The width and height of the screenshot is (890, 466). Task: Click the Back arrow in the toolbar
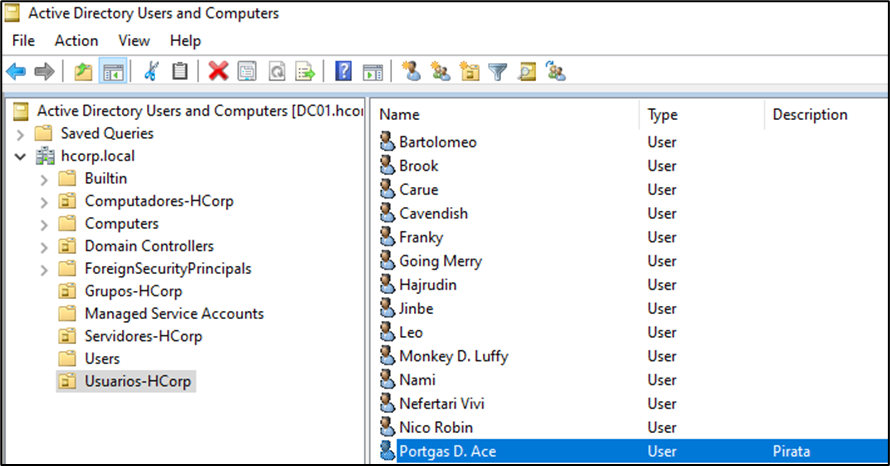pyautogui.click(x=16, y=71)
